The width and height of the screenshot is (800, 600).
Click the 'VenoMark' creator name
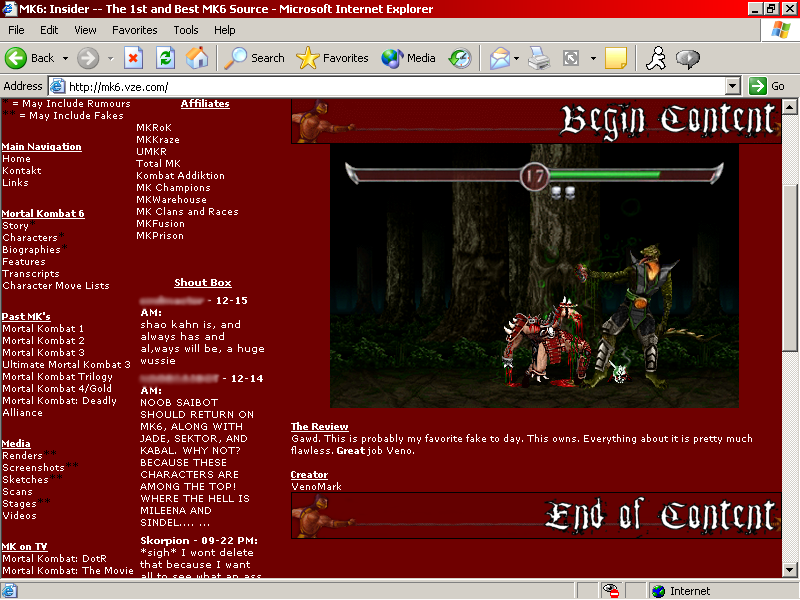[316, 486]
